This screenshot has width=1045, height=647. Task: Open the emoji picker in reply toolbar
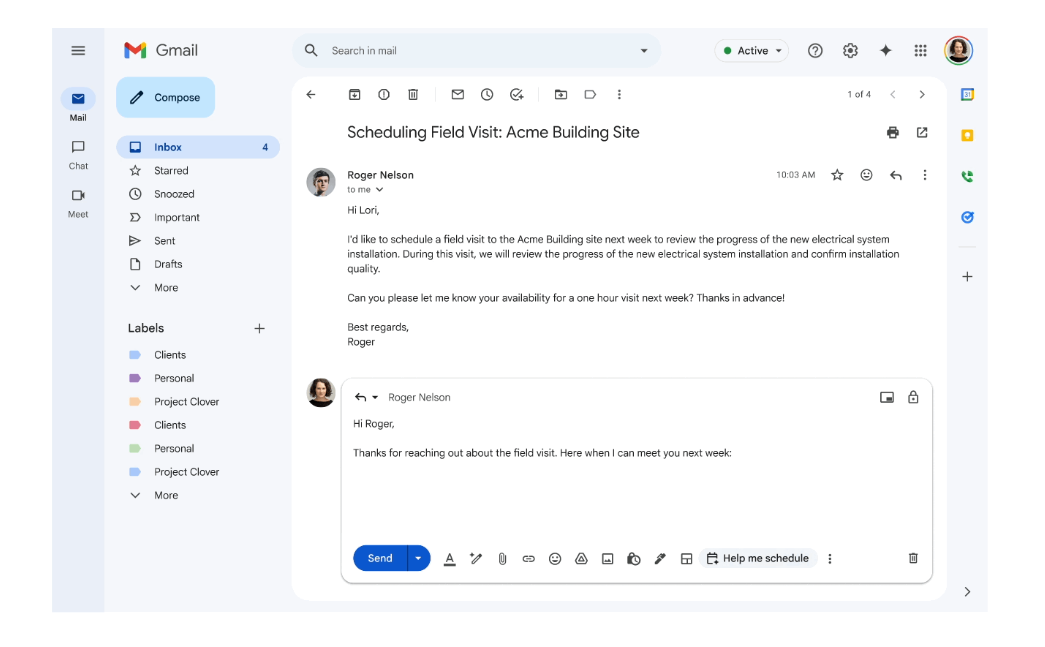(x=555, y=559)
